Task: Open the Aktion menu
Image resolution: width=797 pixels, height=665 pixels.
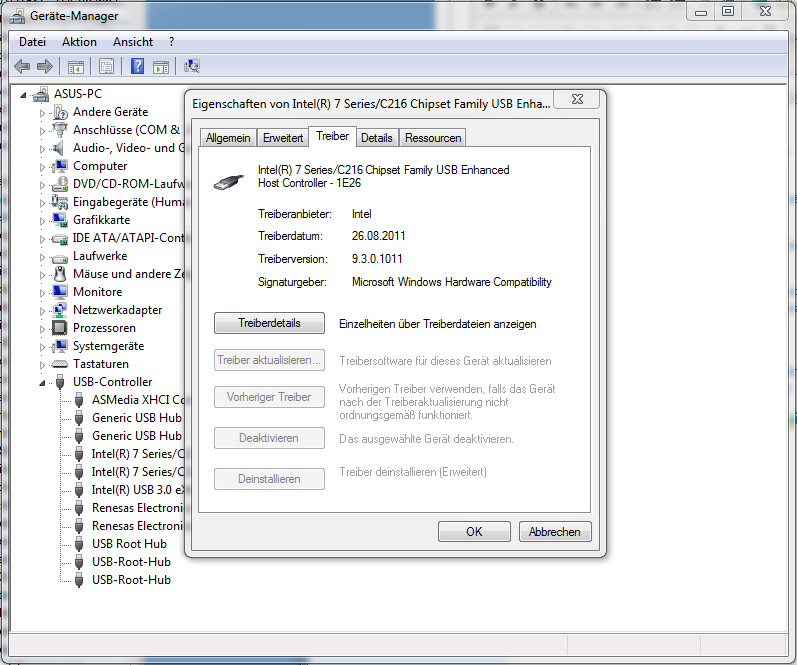Action: pos(79,42)
